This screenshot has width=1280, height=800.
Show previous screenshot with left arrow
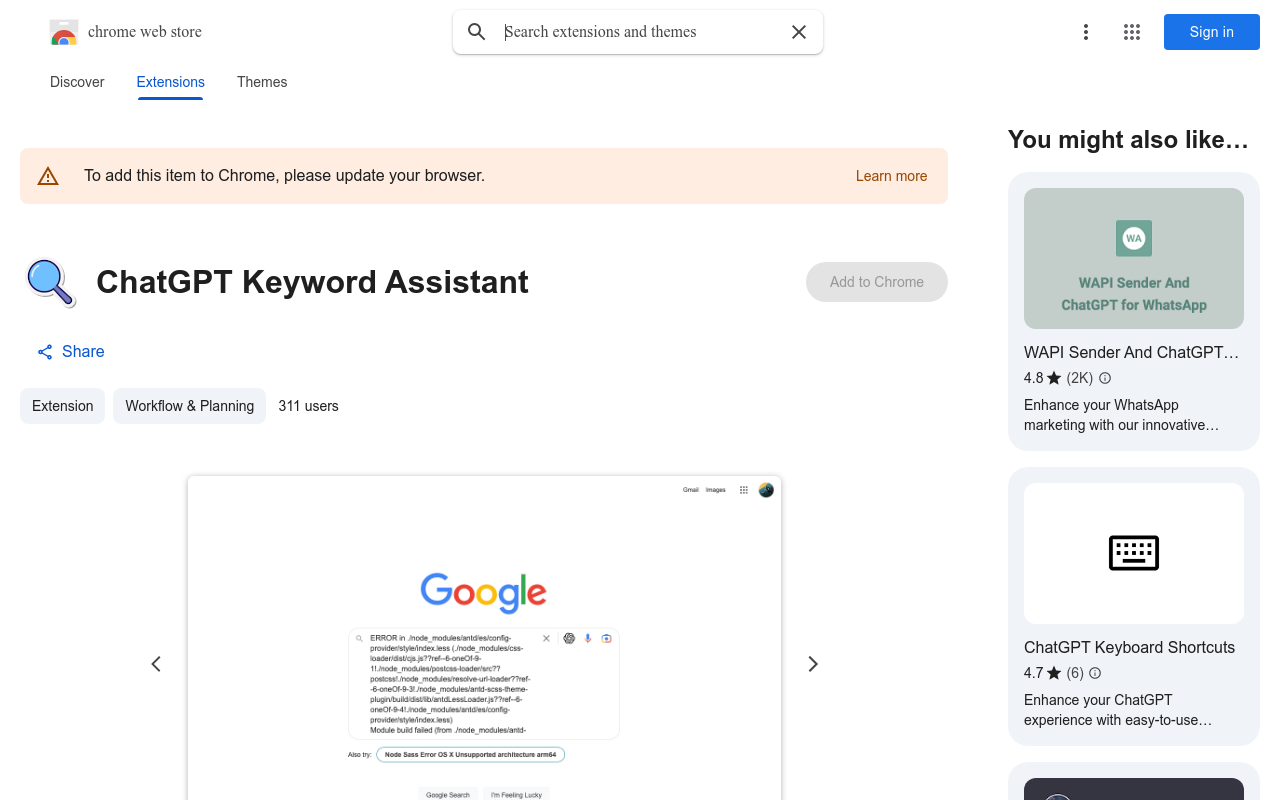click(156, 664)
